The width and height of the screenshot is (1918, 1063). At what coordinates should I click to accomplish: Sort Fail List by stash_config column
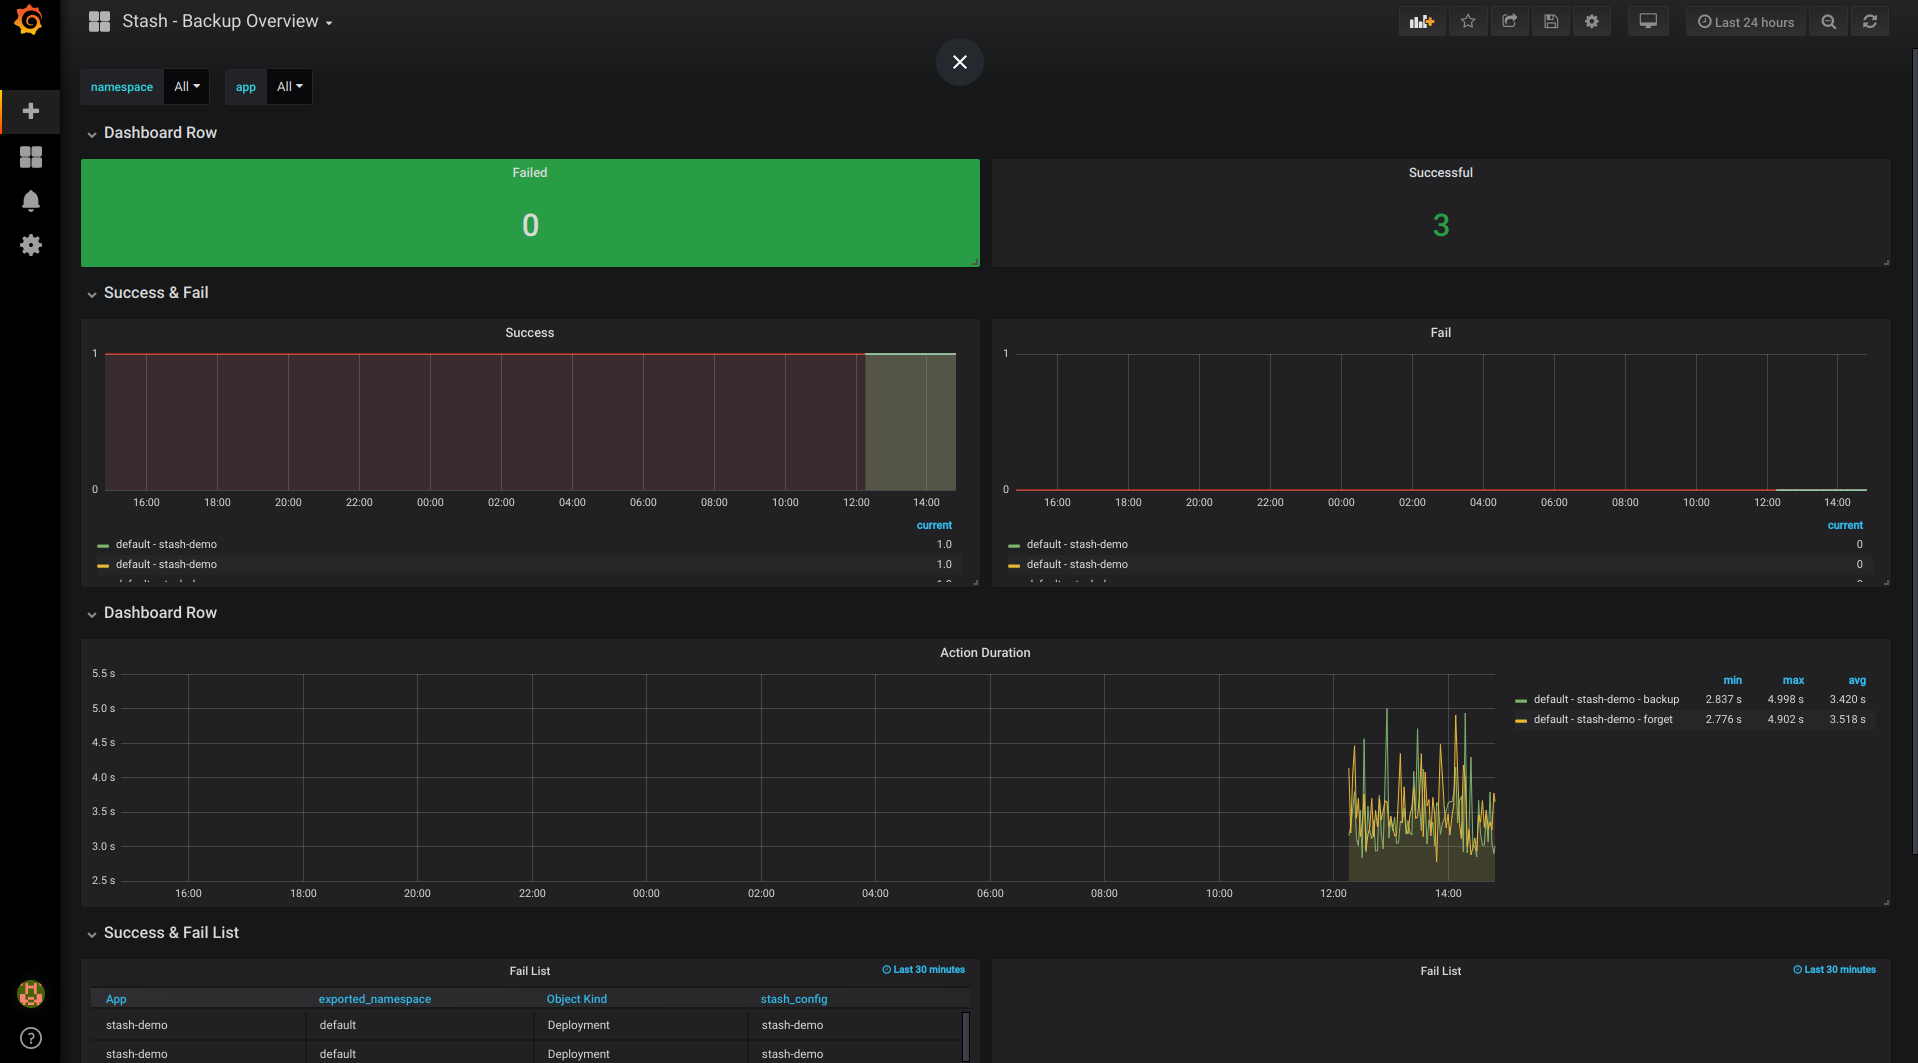(794, 999)
